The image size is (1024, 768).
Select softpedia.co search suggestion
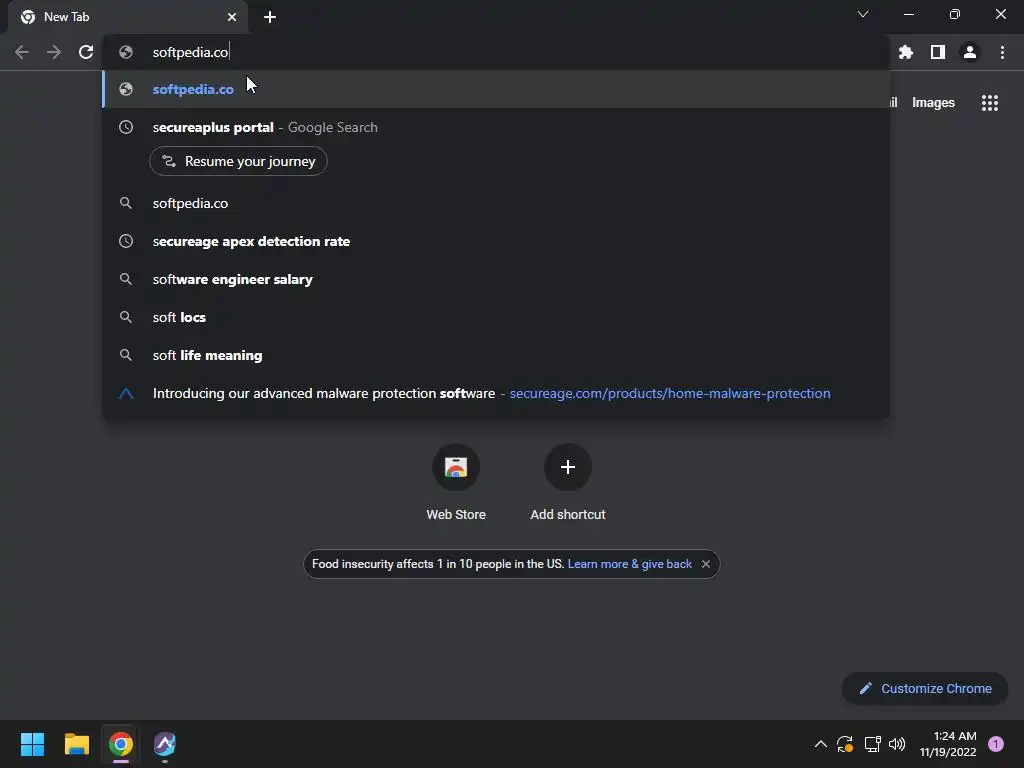pyautogui.click(x=496, y=203)
